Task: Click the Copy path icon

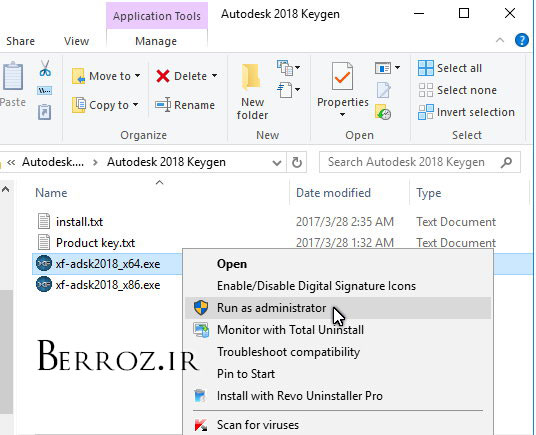Action: (x=45, y=91)
